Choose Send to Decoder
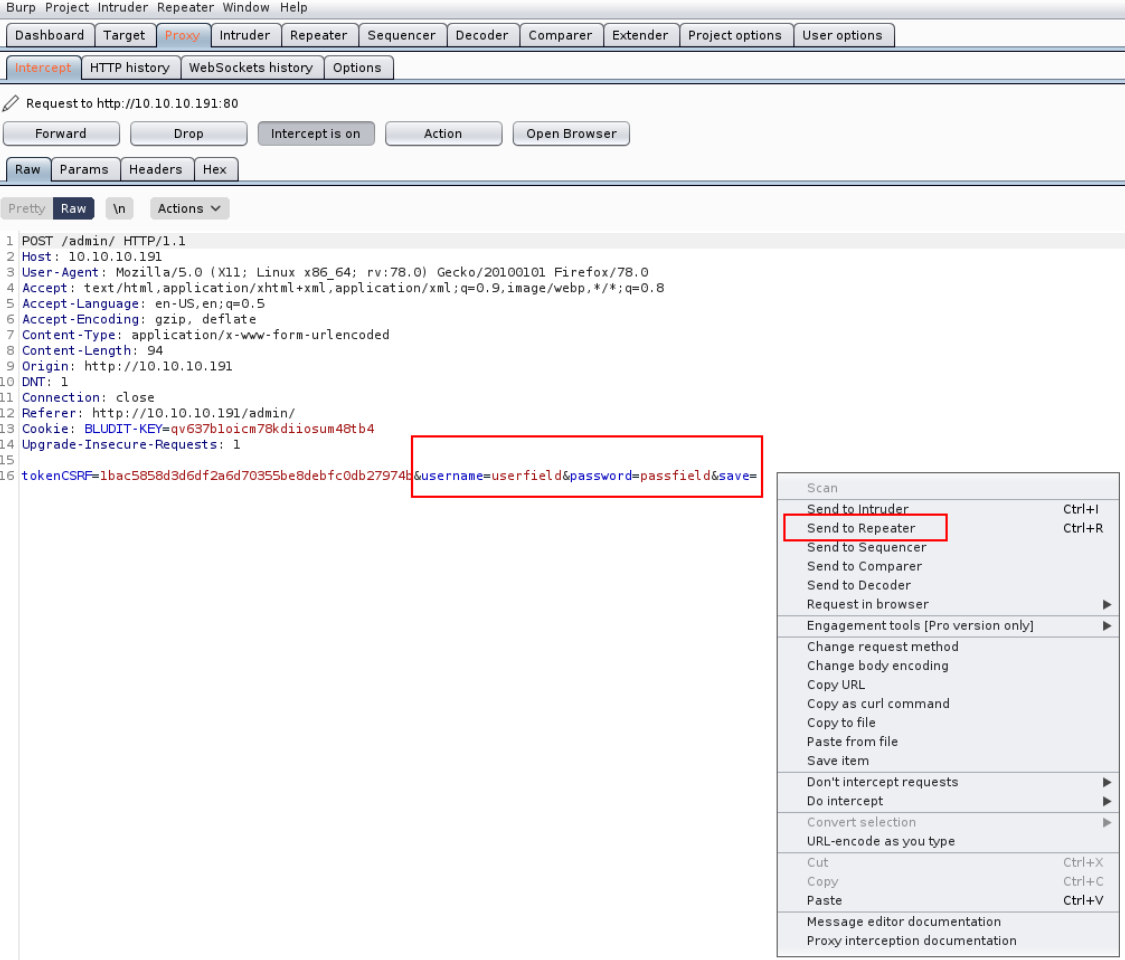The image size is (1125, 960). click(x=949, y=585)
